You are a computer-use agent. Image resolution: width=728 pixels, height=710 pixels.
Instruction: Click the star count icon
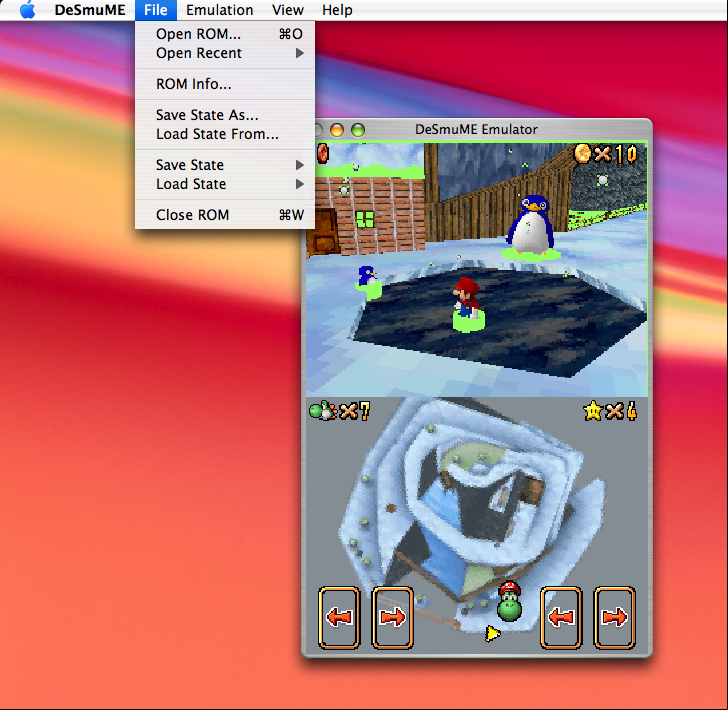click(x=593, y=411)
